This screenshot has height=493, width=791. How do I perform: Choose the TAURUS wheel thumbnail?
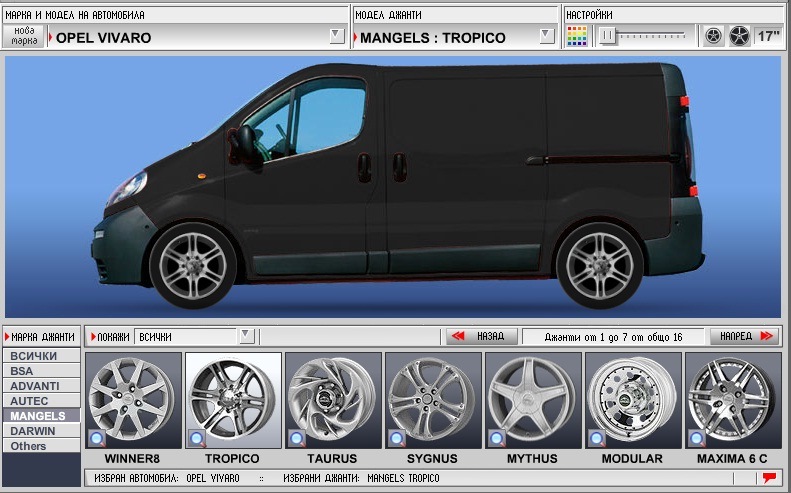(x=333, y=400)
